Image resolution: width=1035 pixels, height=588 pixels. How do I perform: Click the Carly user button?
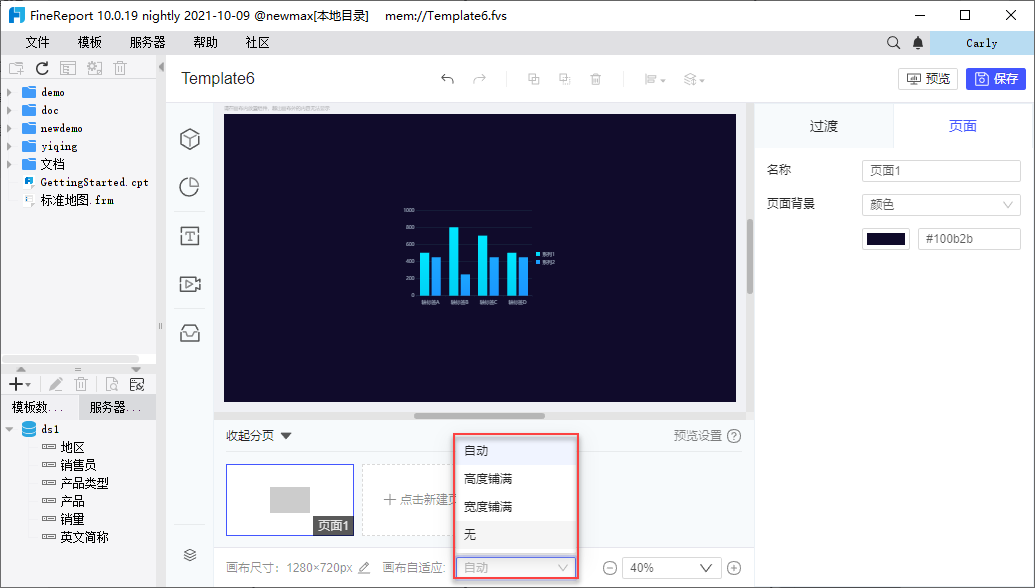point(982,43)
